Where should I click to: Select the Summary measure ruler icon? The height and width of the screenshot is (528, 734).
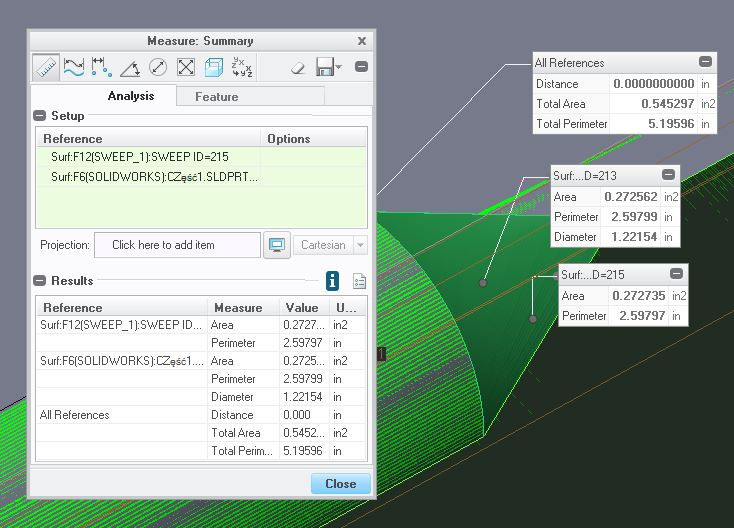(46, 67)
